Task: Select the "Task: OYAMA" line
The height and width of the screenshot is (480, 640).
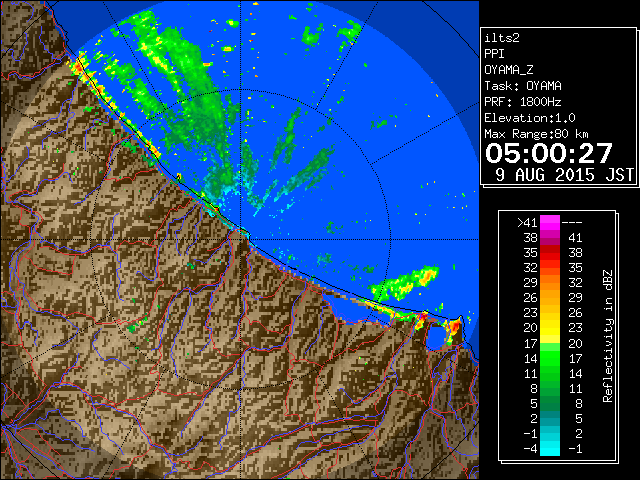Action: click(x=523, y=86)
